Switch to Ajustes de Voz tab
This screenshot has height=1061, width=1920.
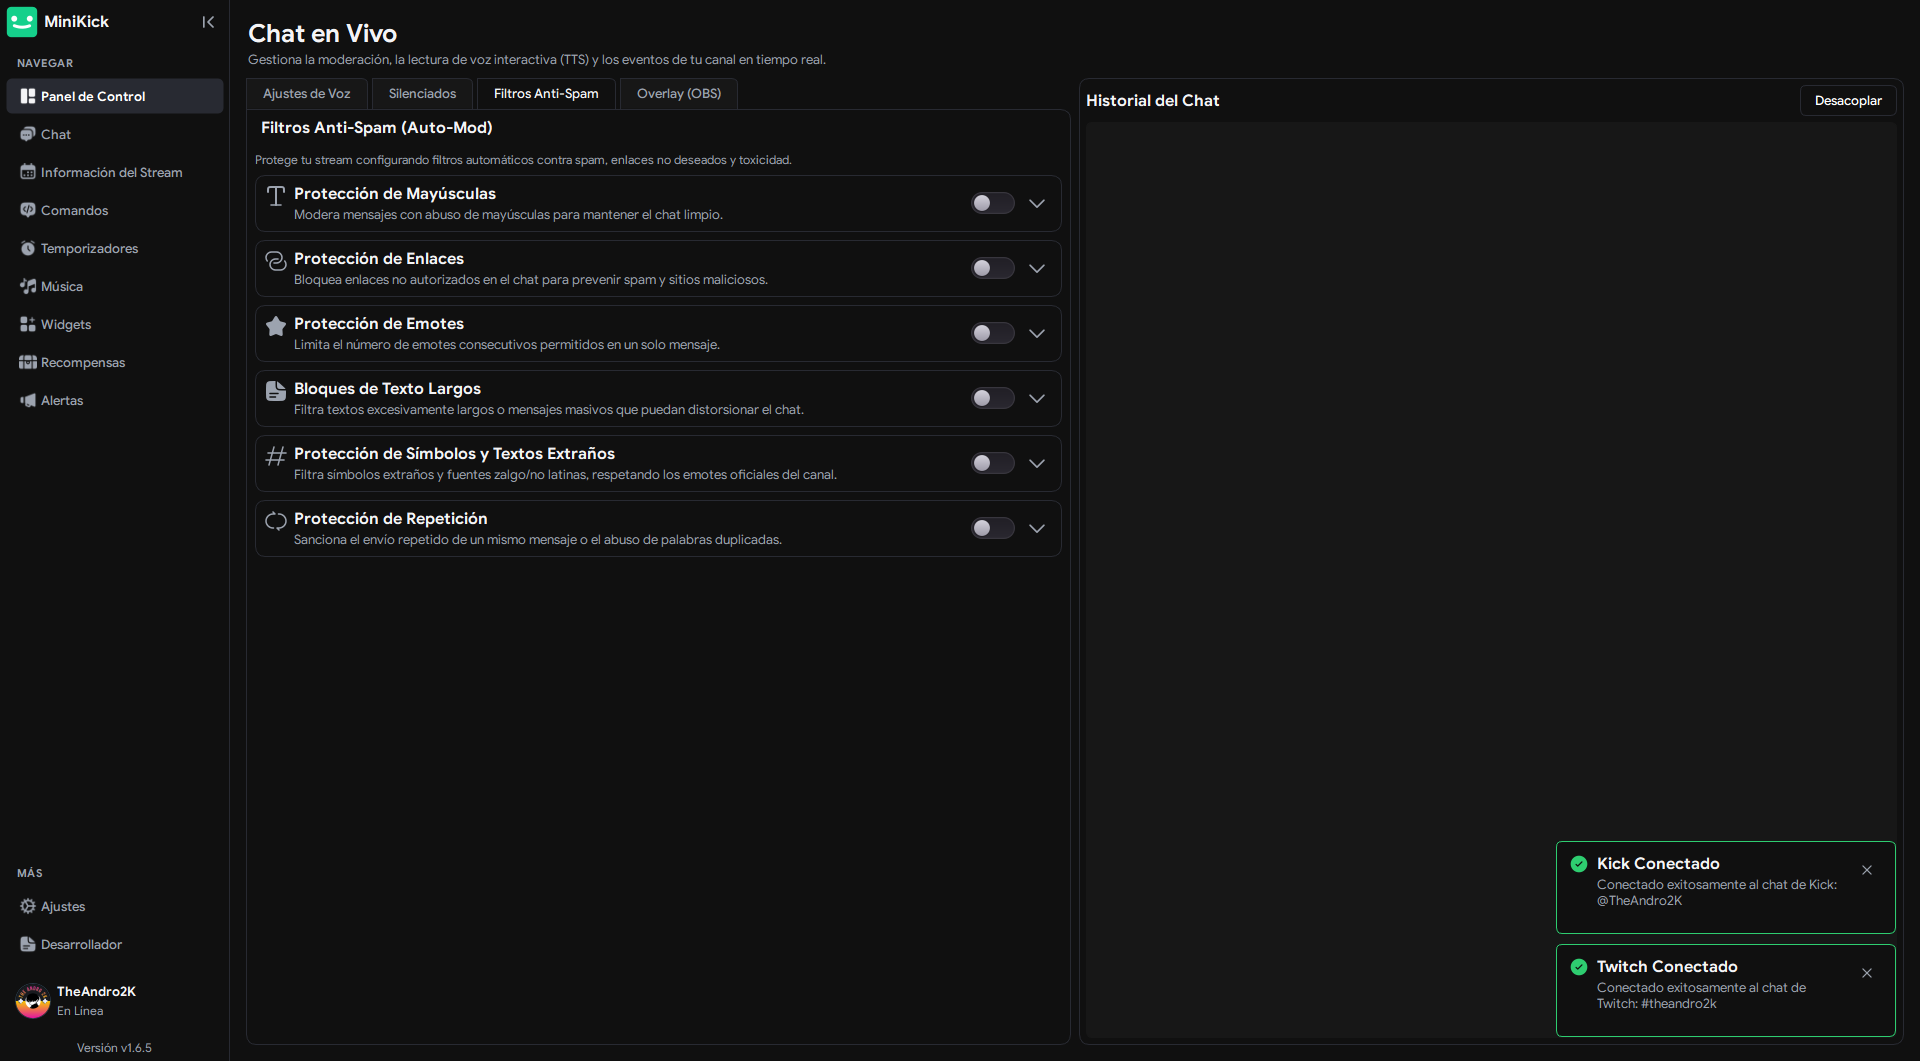point(307,93)
